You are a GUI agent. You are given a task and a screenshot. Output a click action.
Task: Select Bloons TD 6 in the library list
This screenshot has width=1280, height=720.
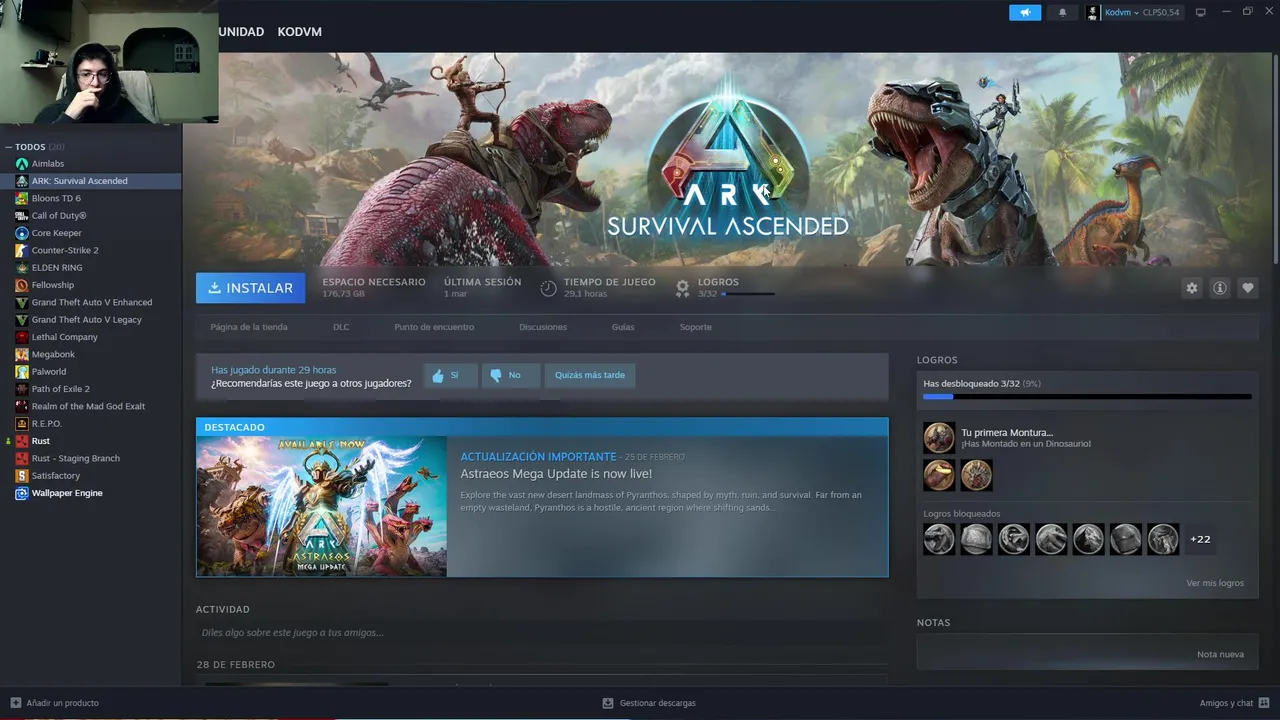coord(56,198)
